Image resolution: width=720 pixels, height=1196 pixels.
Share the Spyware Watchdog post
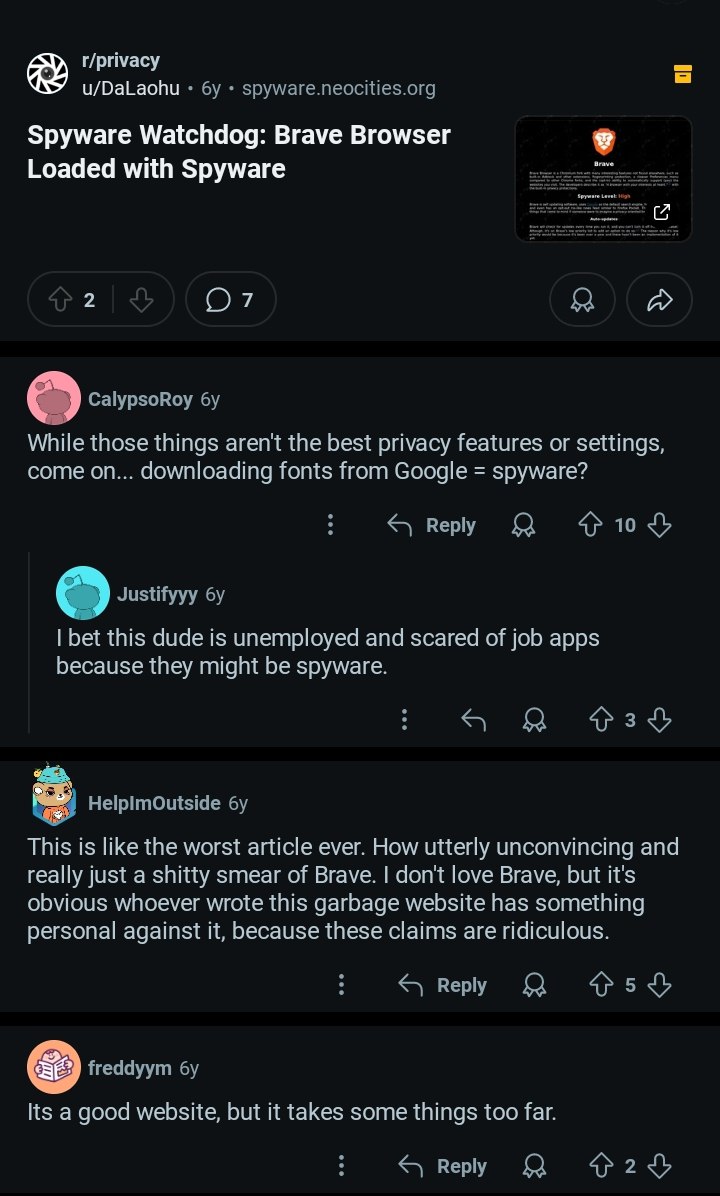[659, 300]
